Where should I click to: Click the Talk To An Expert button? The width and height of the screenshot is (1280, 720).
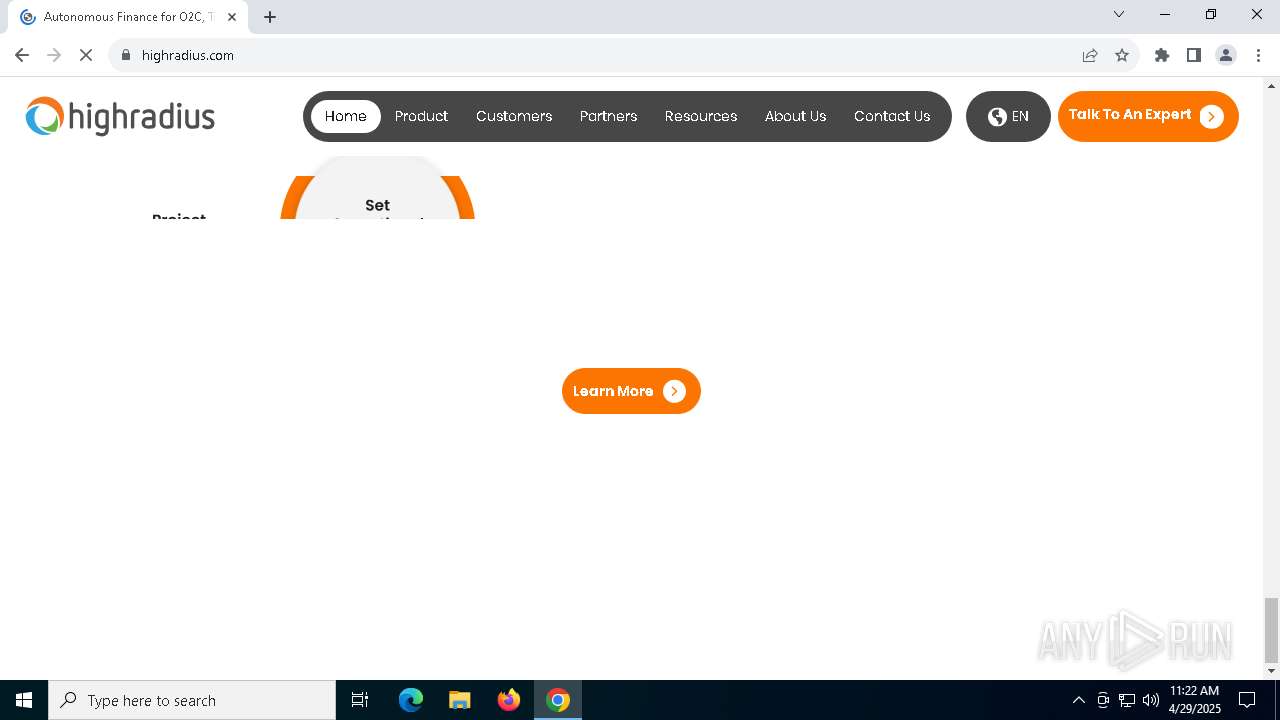tap(1148, 116)
